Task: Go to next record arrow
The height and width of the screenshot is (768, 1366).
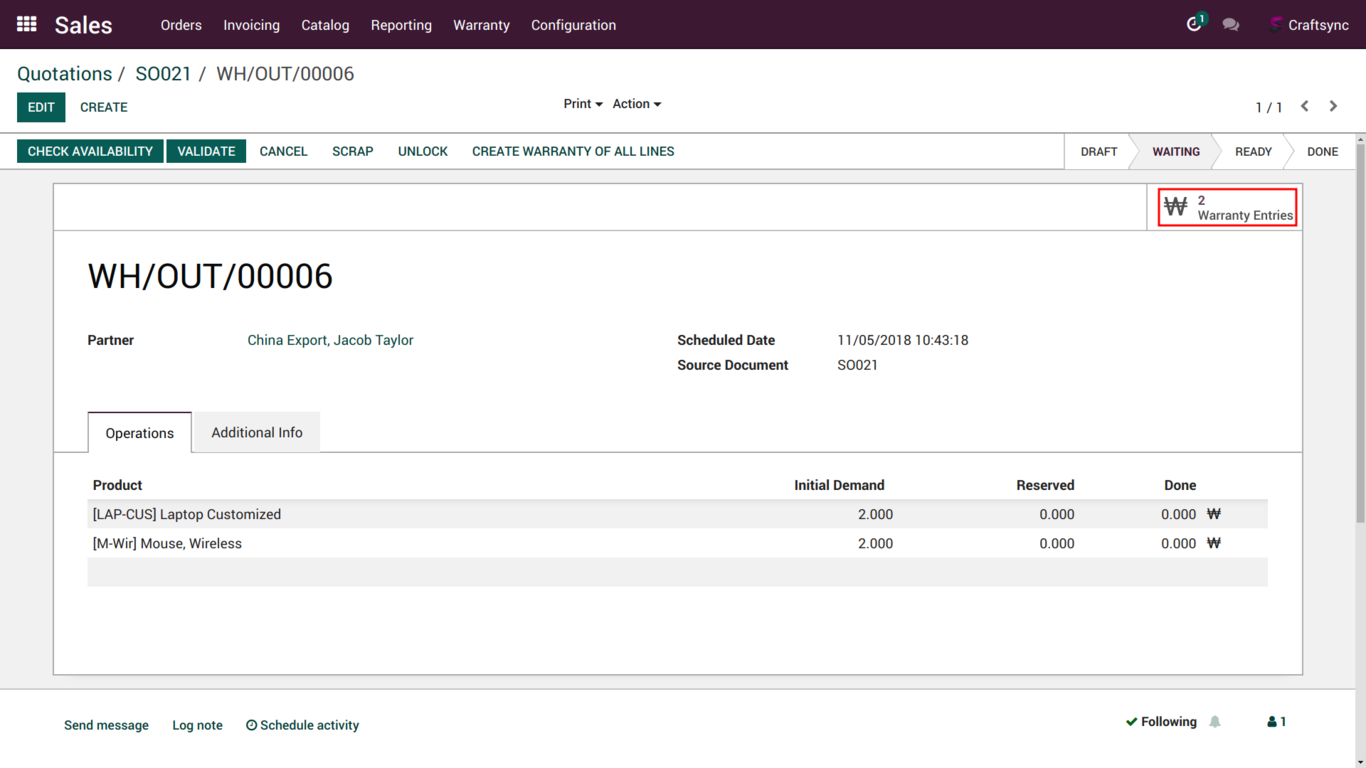Action: tap(1333, 106)
